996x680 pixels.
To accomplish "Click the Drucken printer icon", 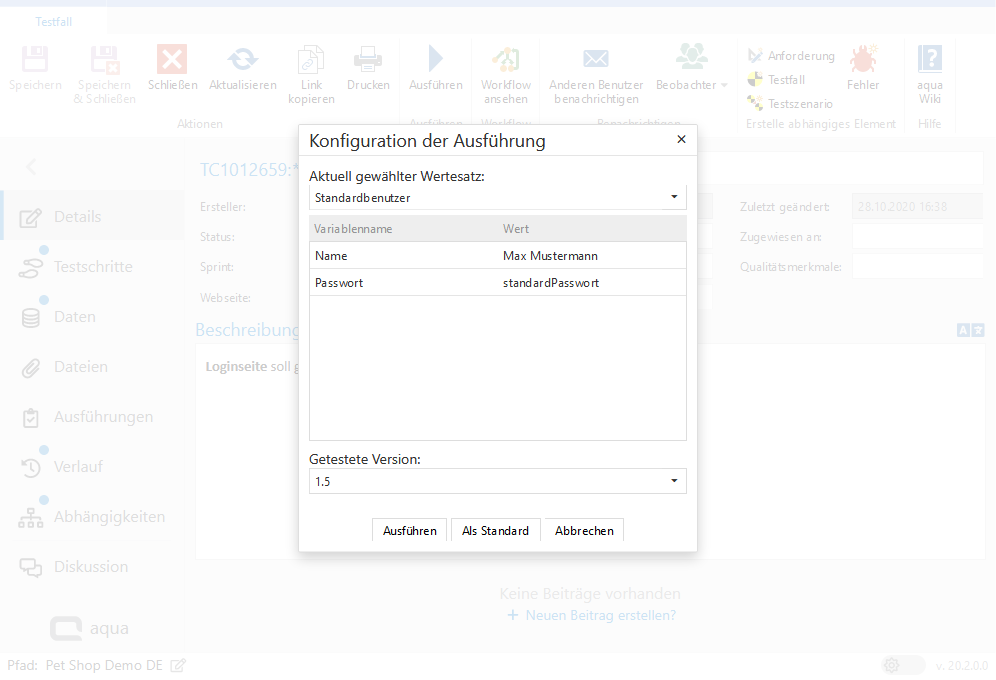I will click(368, 60).
